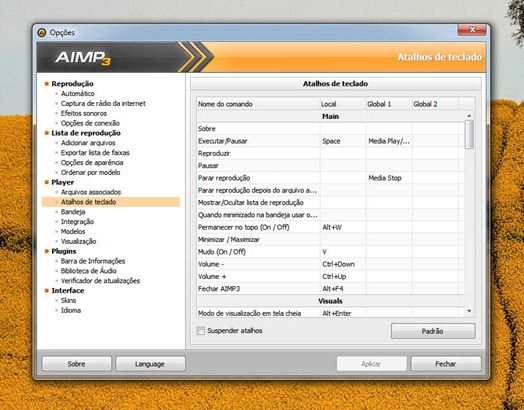Click the Ctrl+Up shortcut cell
Viewport: 524px width, 410px height.
pos(343,277)
